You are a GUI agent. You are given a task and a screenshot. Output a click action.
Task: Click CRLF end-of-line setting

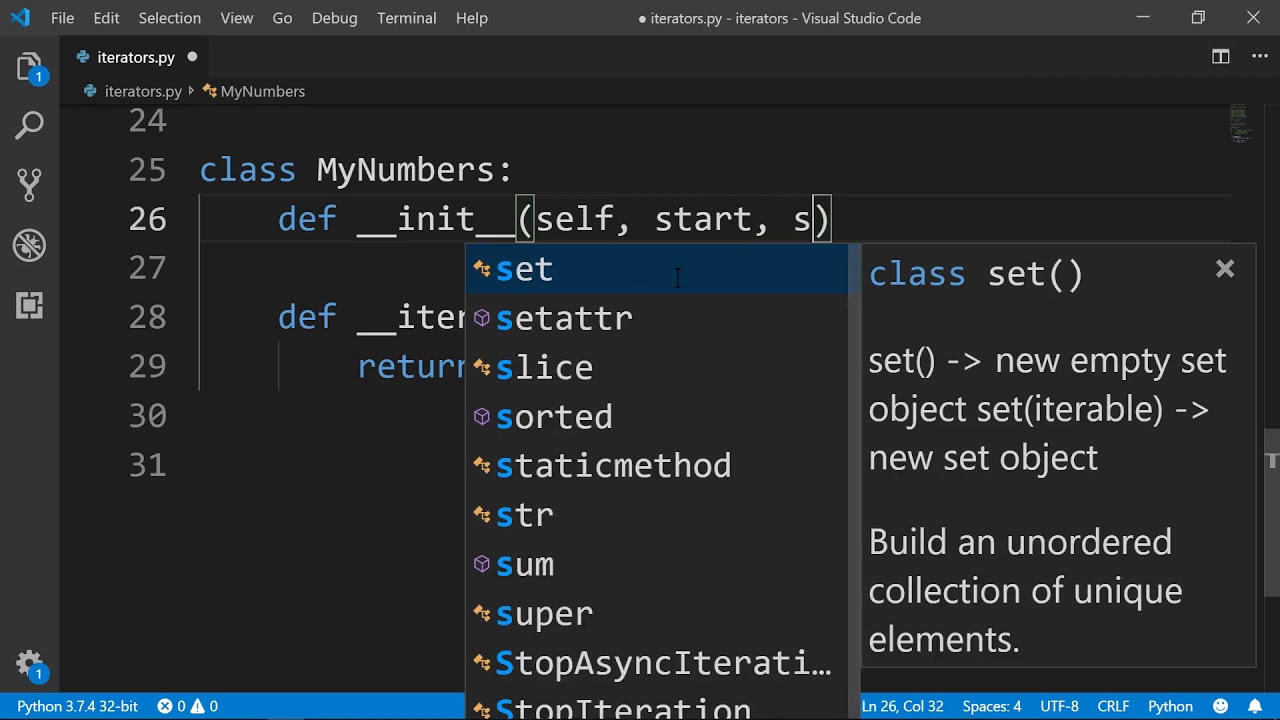pos(1113,706)
